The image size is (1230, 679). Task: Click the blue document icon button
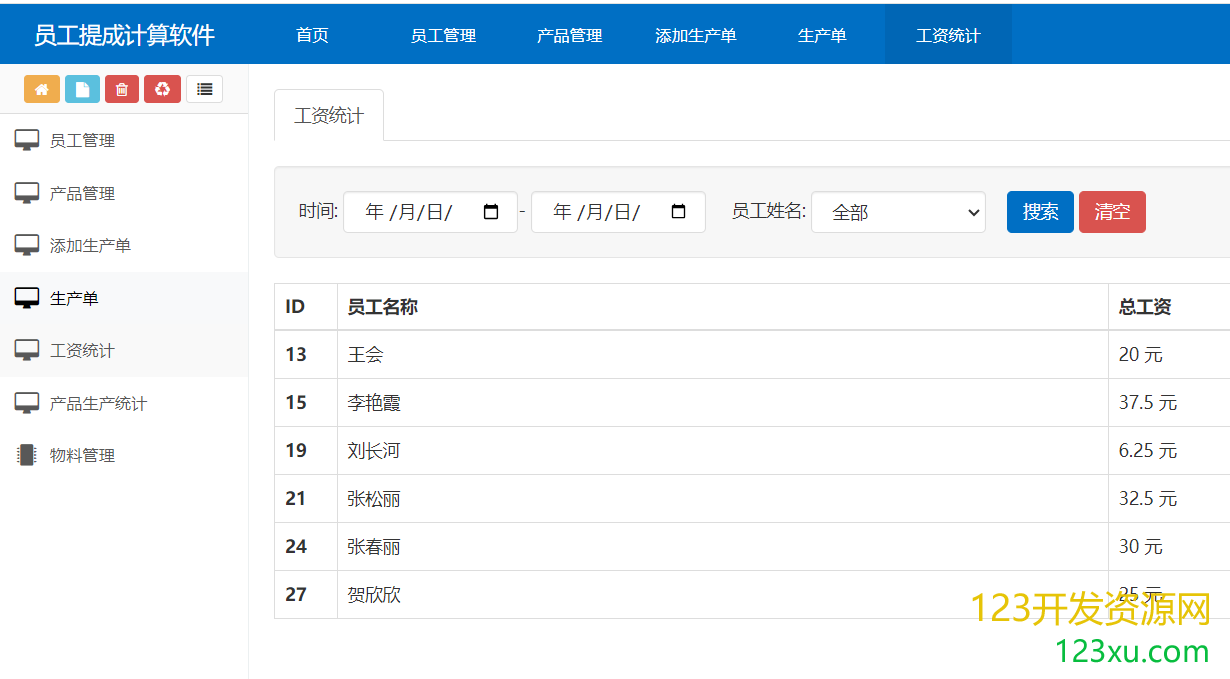click(x=82, y=89)
